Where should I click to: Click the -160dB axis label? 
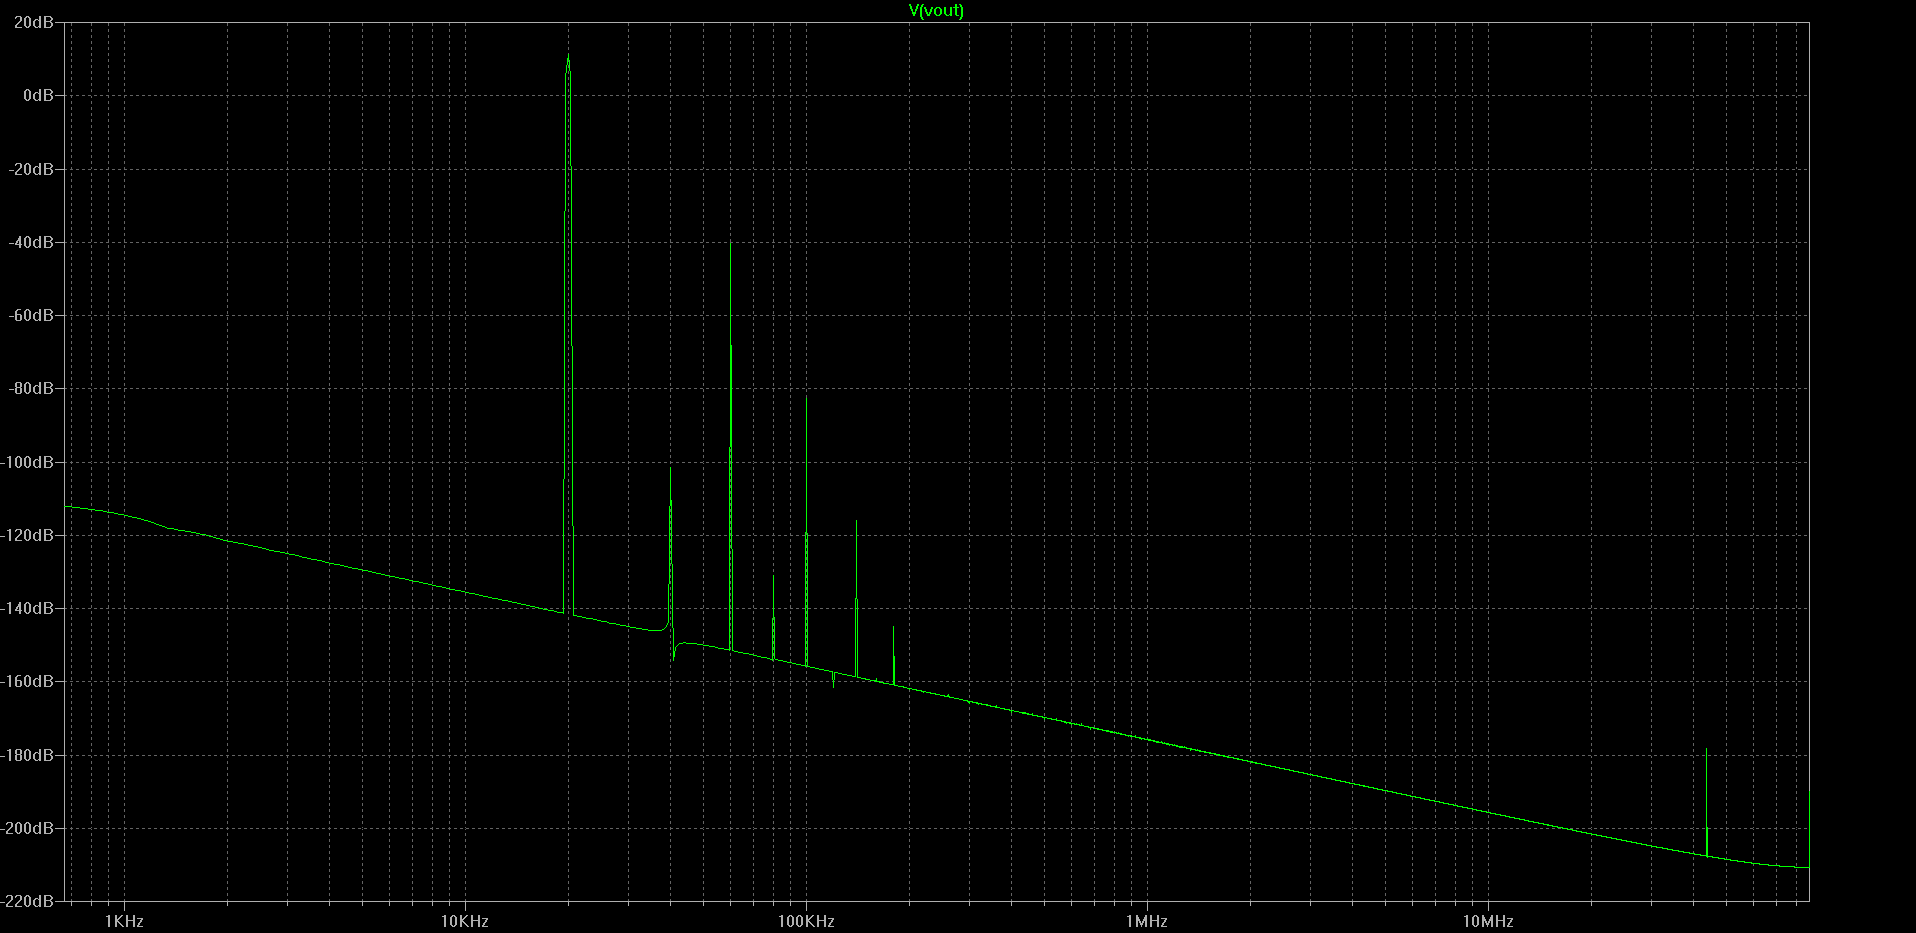point(28,681)
